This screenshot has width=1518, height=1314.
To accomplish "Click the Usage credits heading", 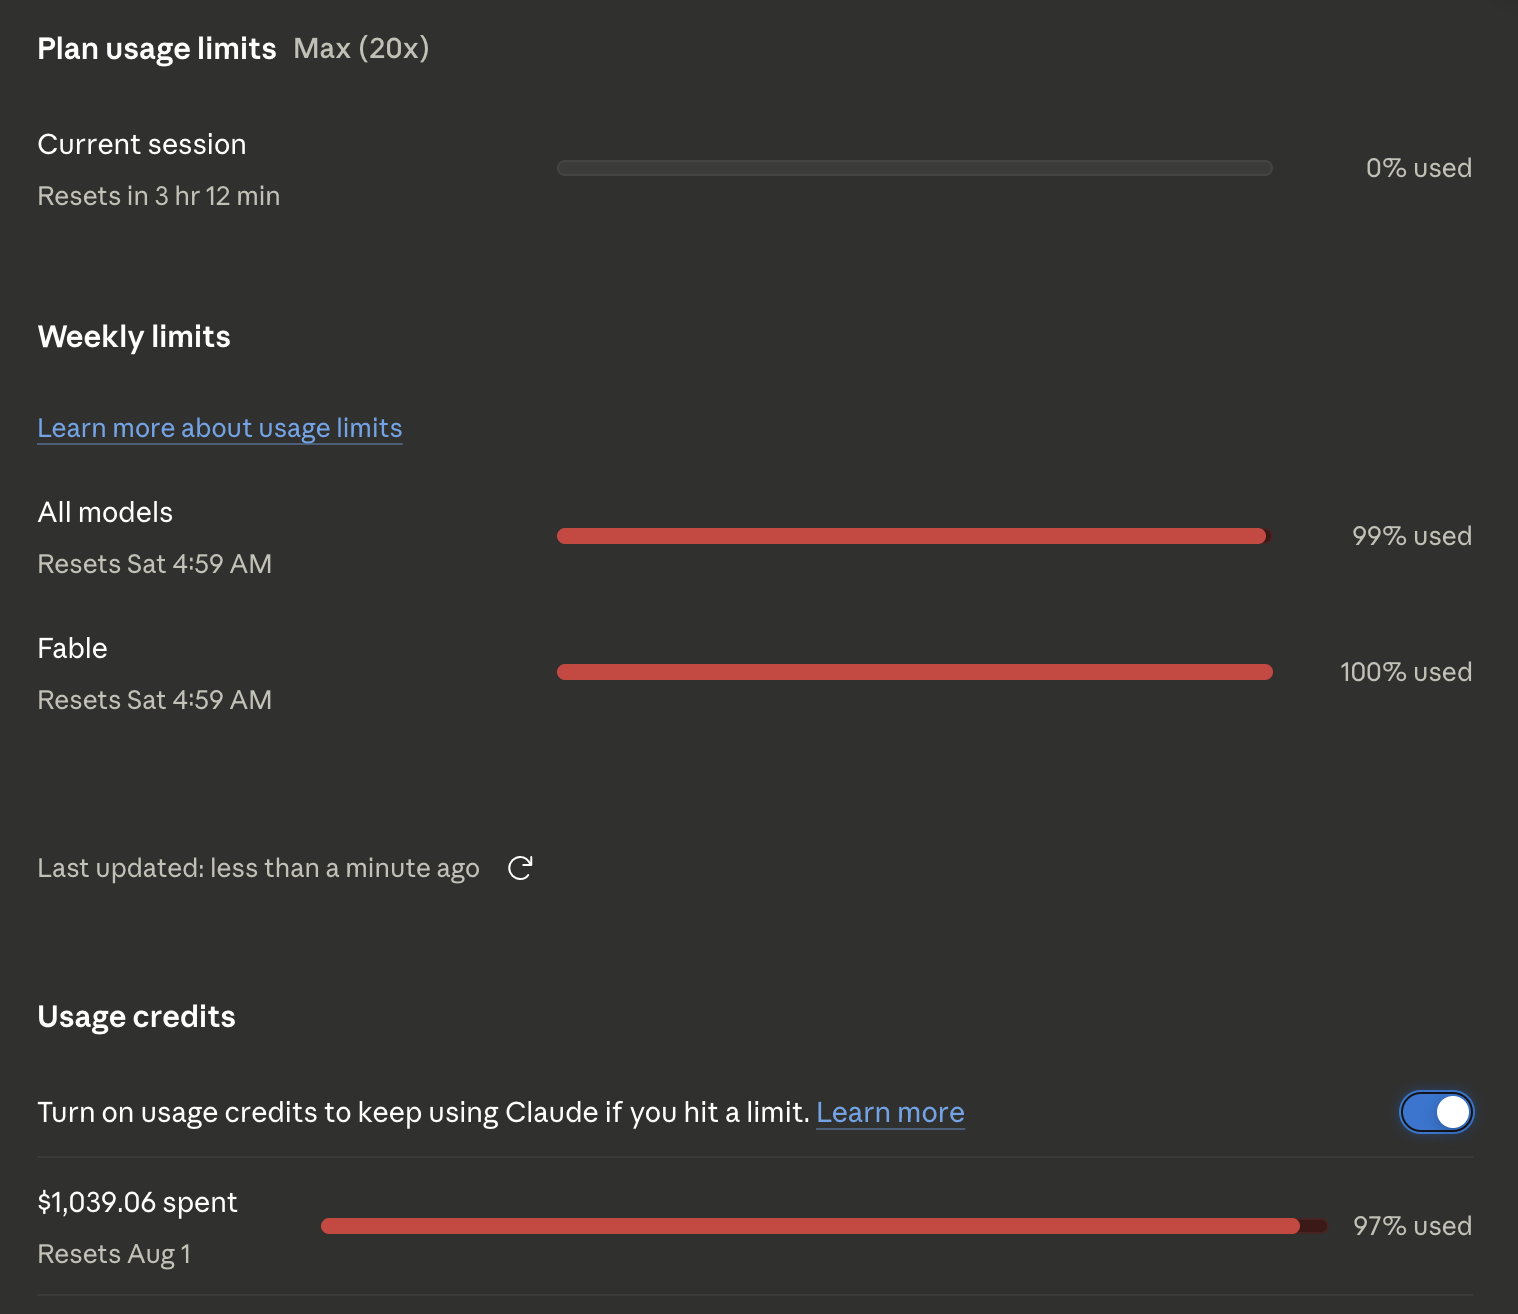I will (x=136, y=1017).
